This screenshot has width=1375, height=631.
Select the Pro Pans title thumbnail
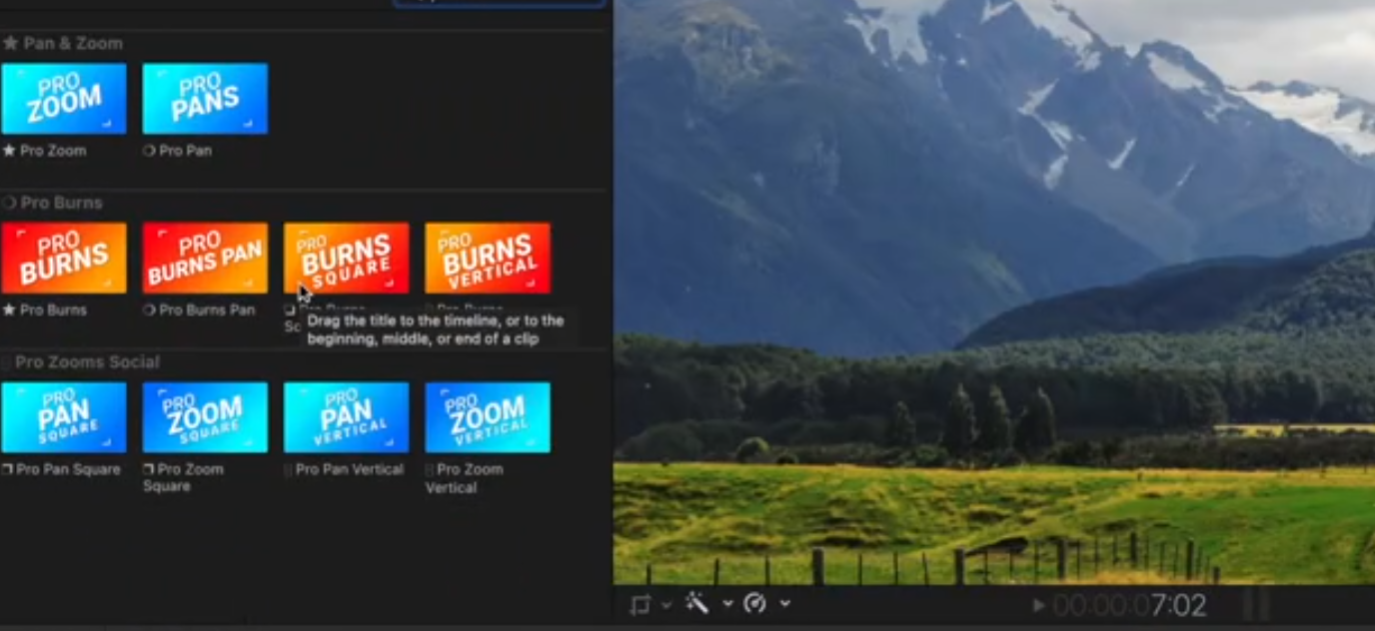(205, 98)
